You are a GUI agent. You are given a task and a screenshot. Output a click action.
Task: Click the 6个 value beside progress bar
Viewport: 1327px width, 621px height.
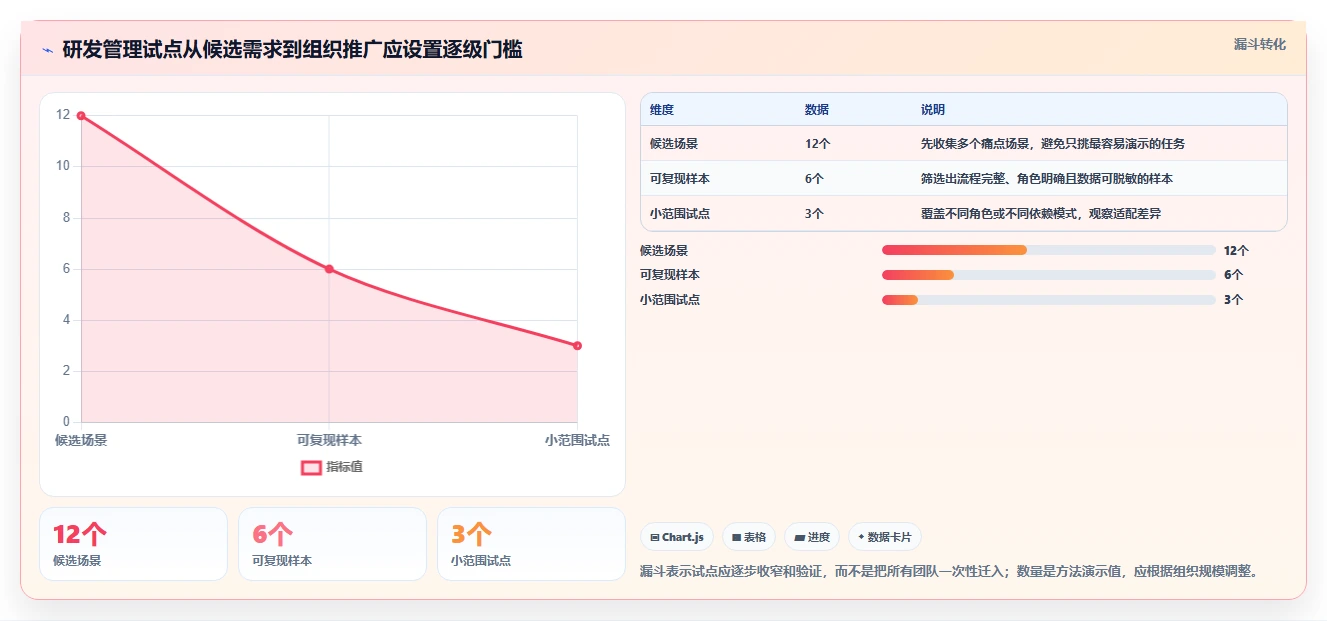(x=1233, y=275)
